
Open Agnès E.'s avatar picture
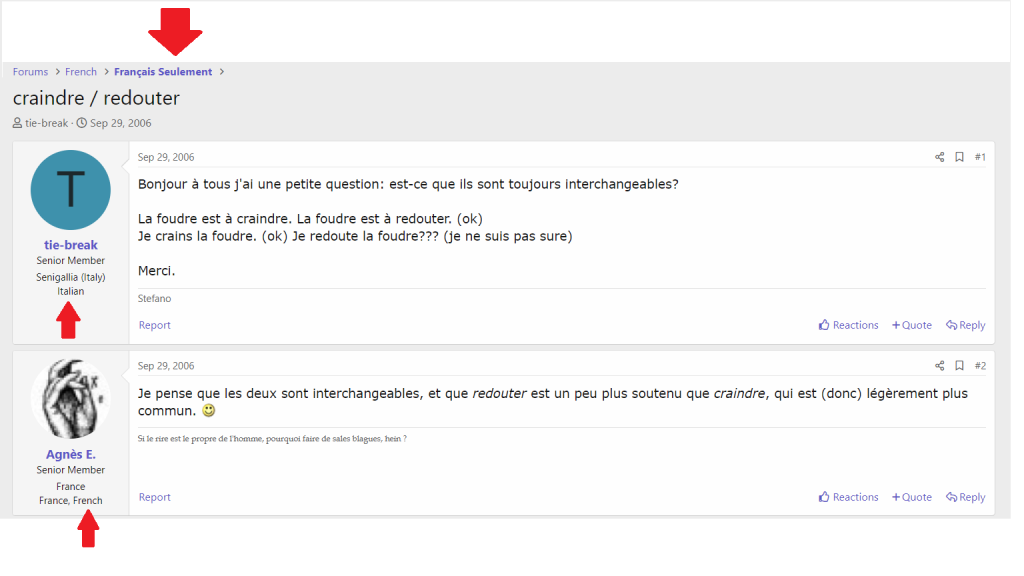tap(70, 398)
